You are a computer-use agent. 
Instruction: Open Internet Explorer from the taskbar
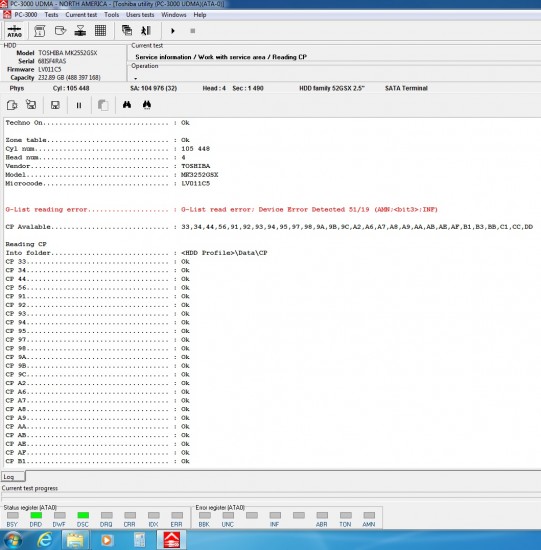[45, 539]
